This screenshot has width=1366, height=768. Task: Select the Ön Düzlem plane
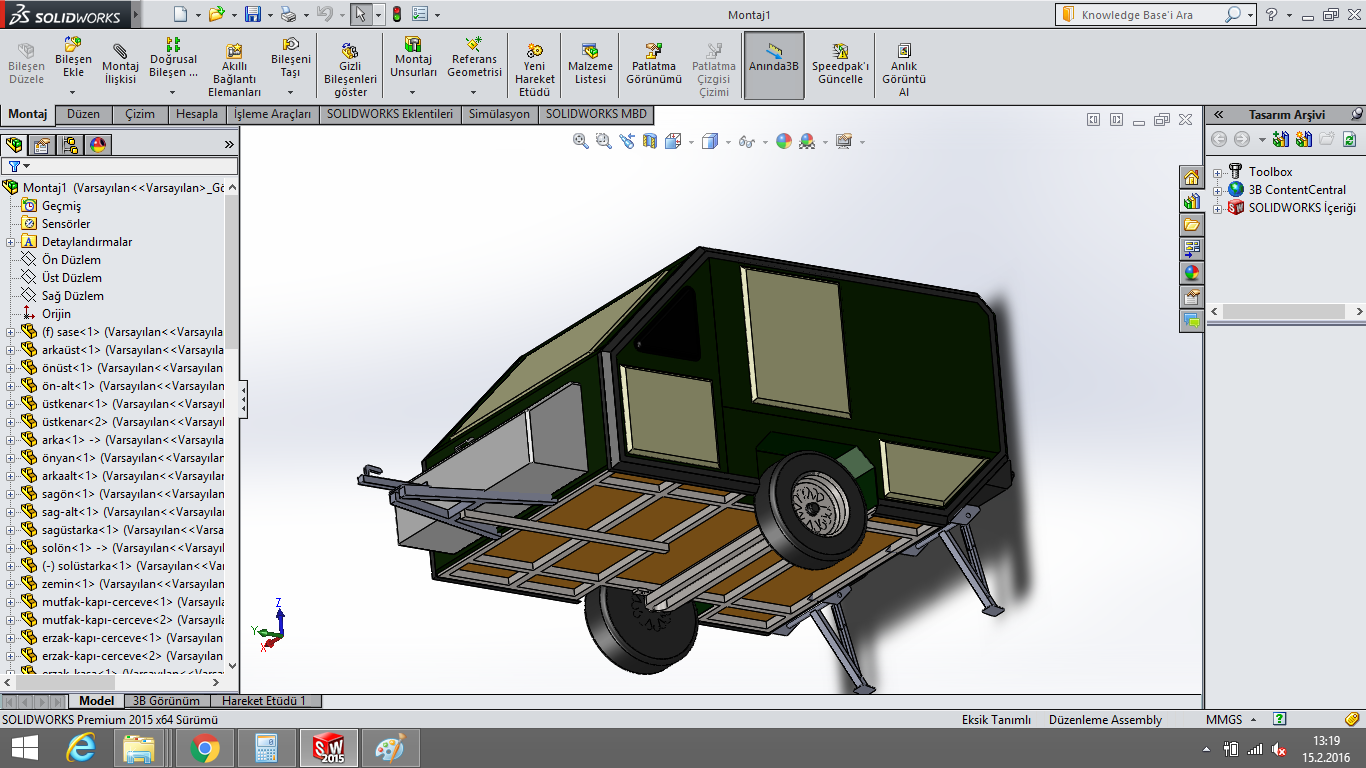pyautogui.click(x=71, y=260)
